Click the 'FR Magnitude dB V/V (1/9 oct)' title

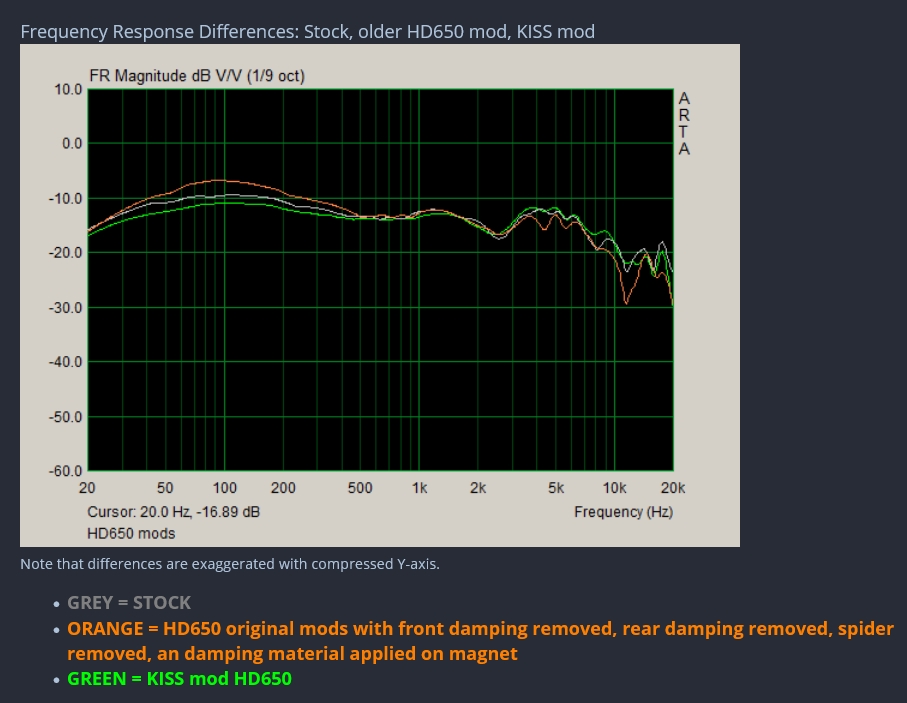197,76
